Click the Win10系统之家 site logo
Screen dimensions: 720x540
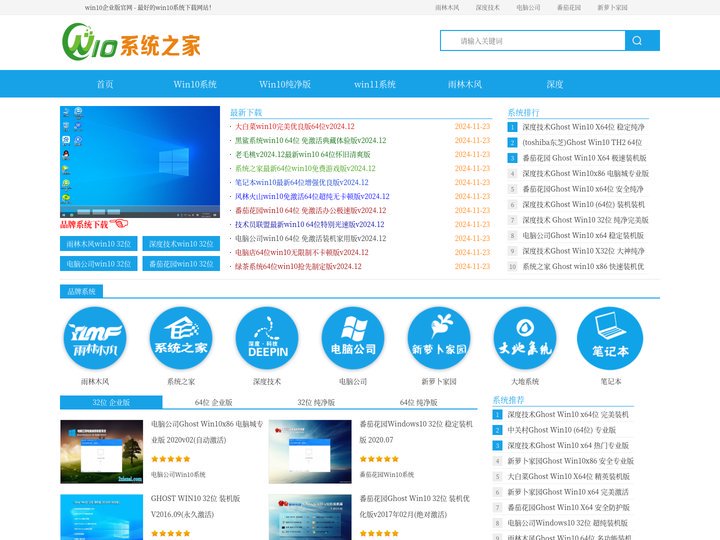[x=131, y=42]
